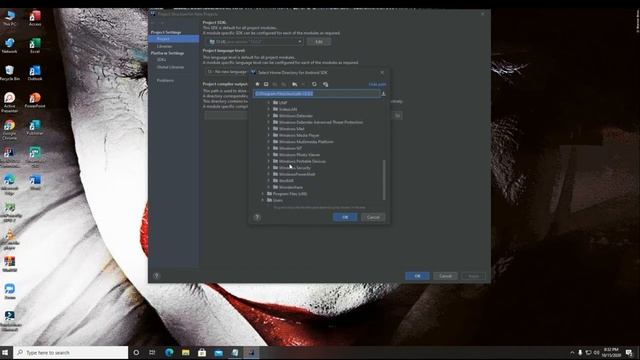Image resolution: width=640 pixels, height=360 pixels.
Task: Open Access desktop shortcut
Action: (x=35, y=18)
